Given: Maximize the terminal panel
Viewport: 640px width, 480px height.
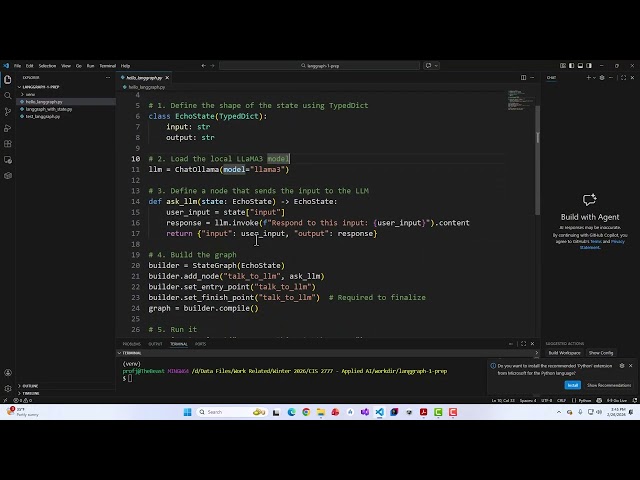Looking at the screenshot, I should (x=523, y=344).
